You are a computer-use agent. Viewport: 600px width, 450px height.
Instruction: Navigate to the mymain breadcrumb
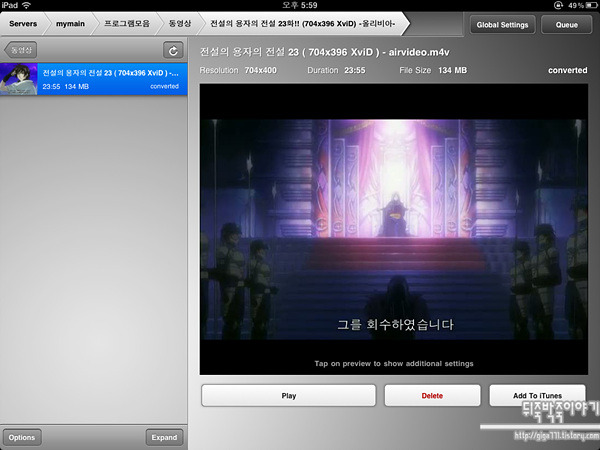[x=69, y=22]
